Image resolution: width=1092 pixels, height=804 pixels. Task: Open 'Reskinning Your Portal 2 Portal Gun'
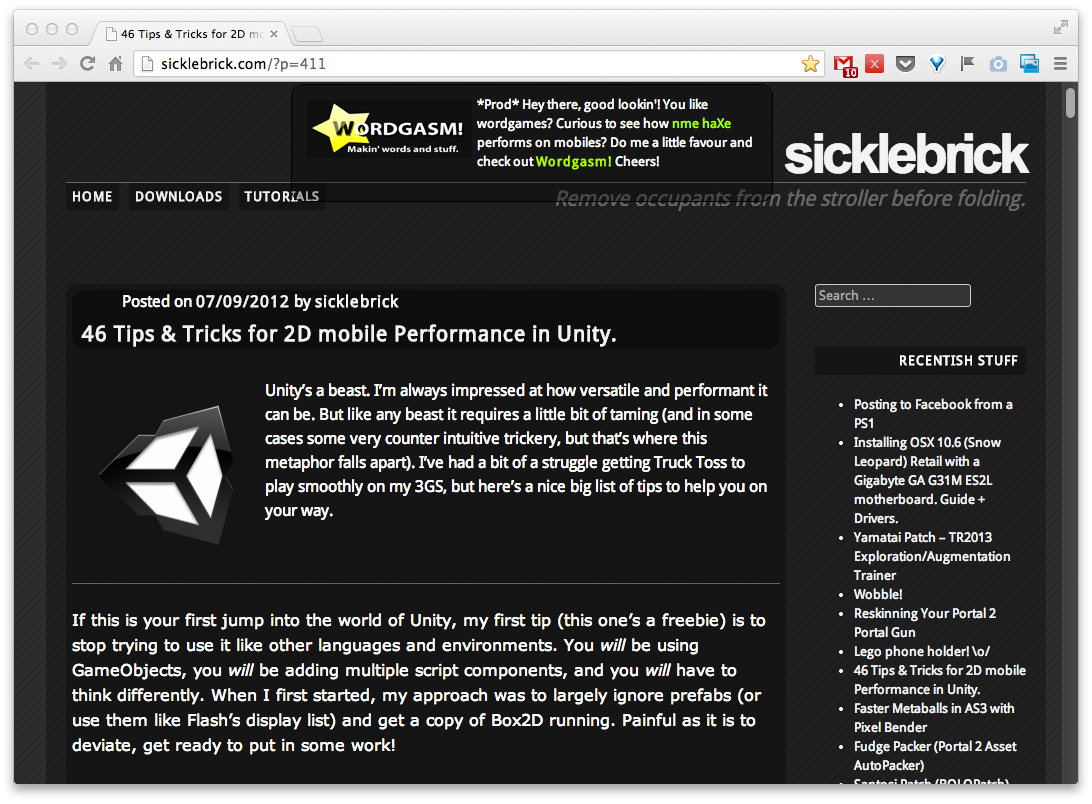925,623
